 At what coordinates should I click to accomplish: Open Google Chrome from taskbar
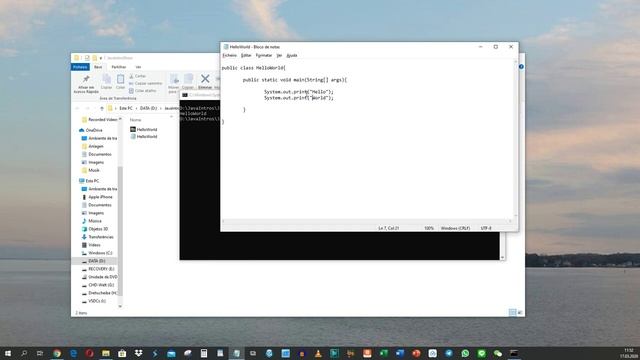tap(57, 353)
